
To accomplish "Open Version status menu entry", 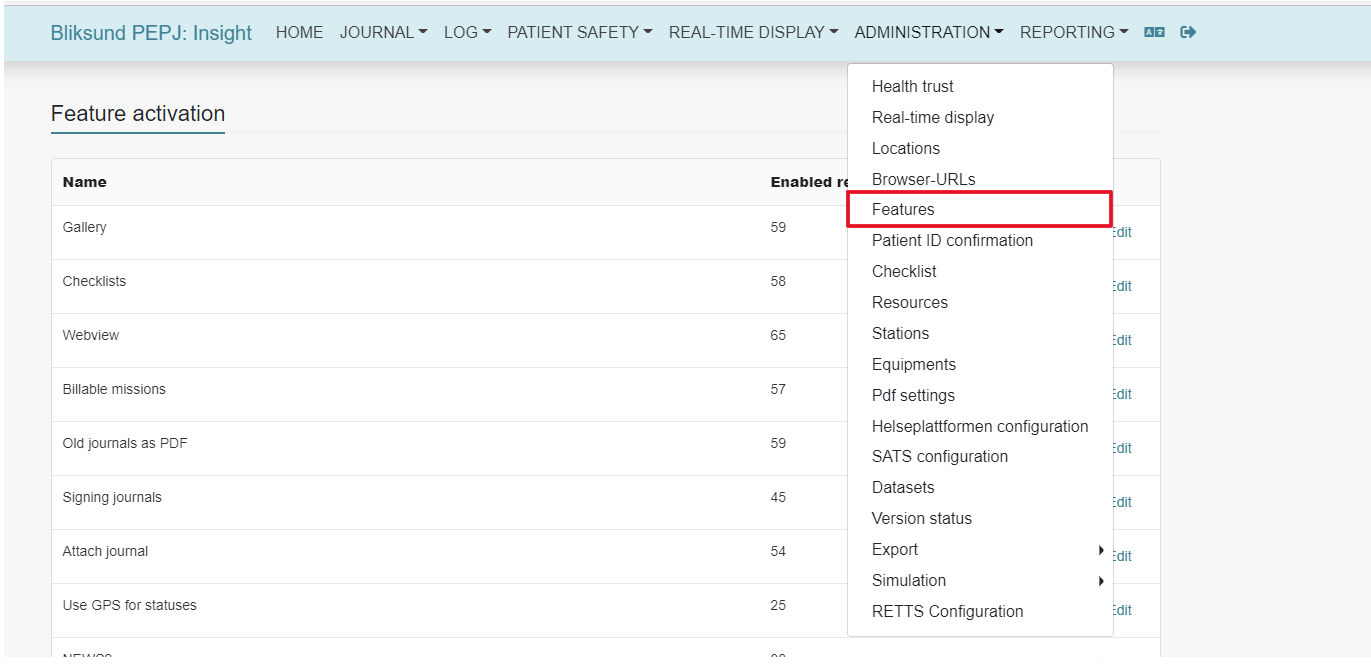I will point(980,518).
